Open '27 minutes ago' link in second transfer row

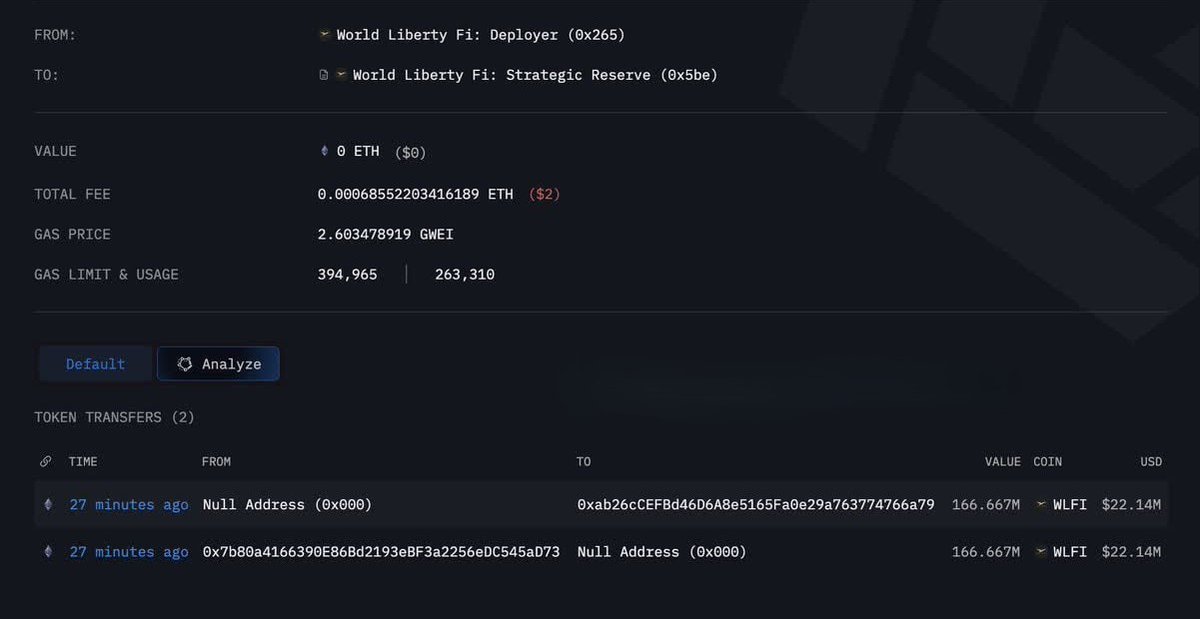(x=129, y=552)
